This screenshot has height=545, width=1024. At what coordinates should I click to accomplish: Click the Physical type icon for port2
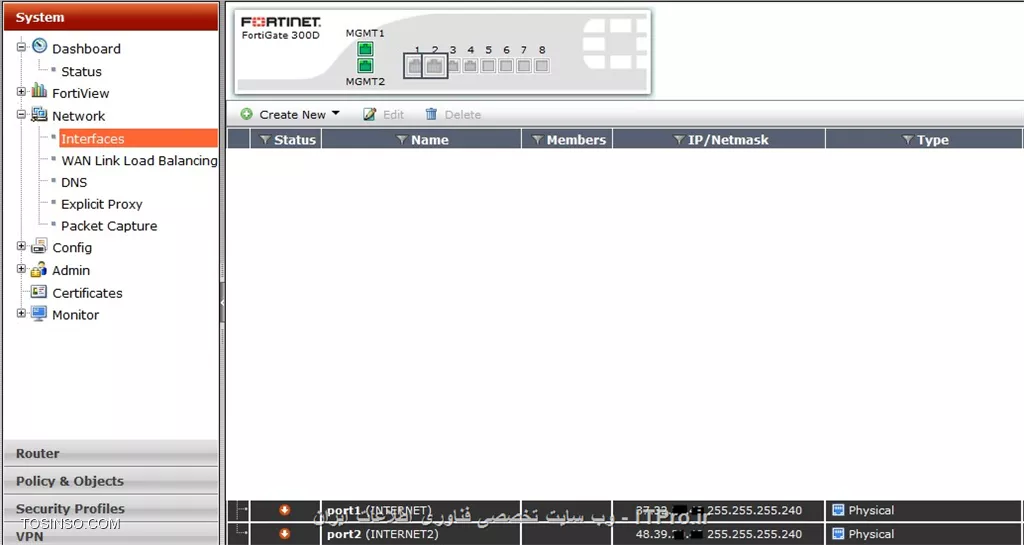tap(839, 534)
